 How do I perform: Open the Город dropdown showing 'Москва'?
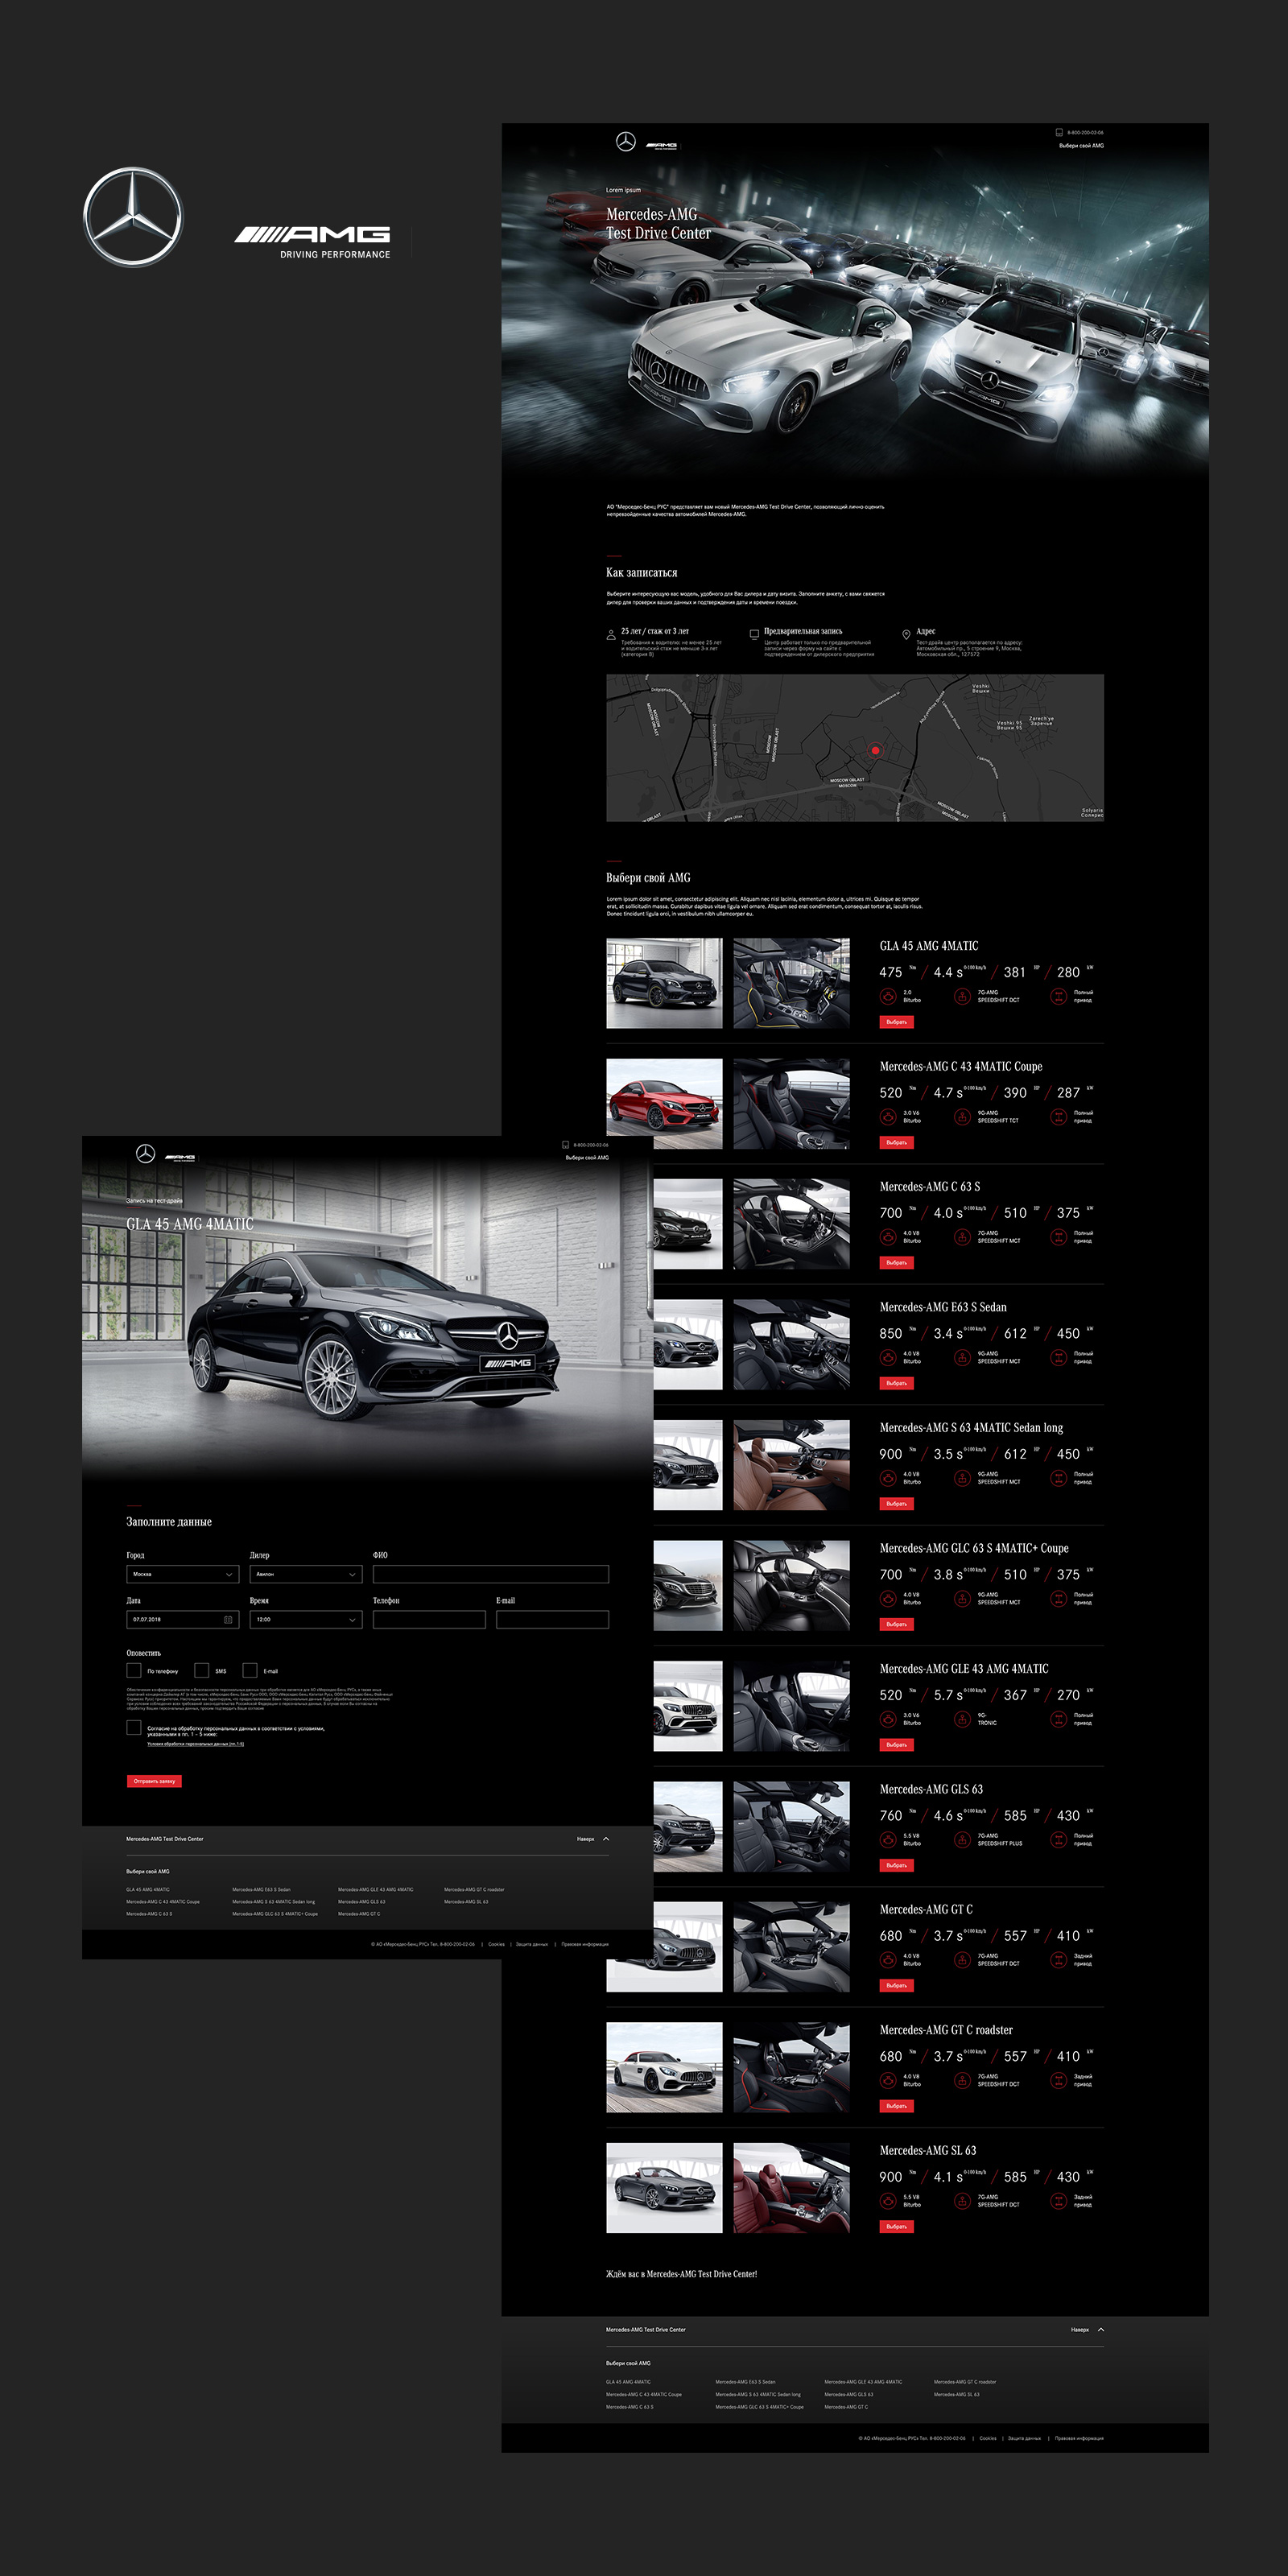coord(183,1574)
